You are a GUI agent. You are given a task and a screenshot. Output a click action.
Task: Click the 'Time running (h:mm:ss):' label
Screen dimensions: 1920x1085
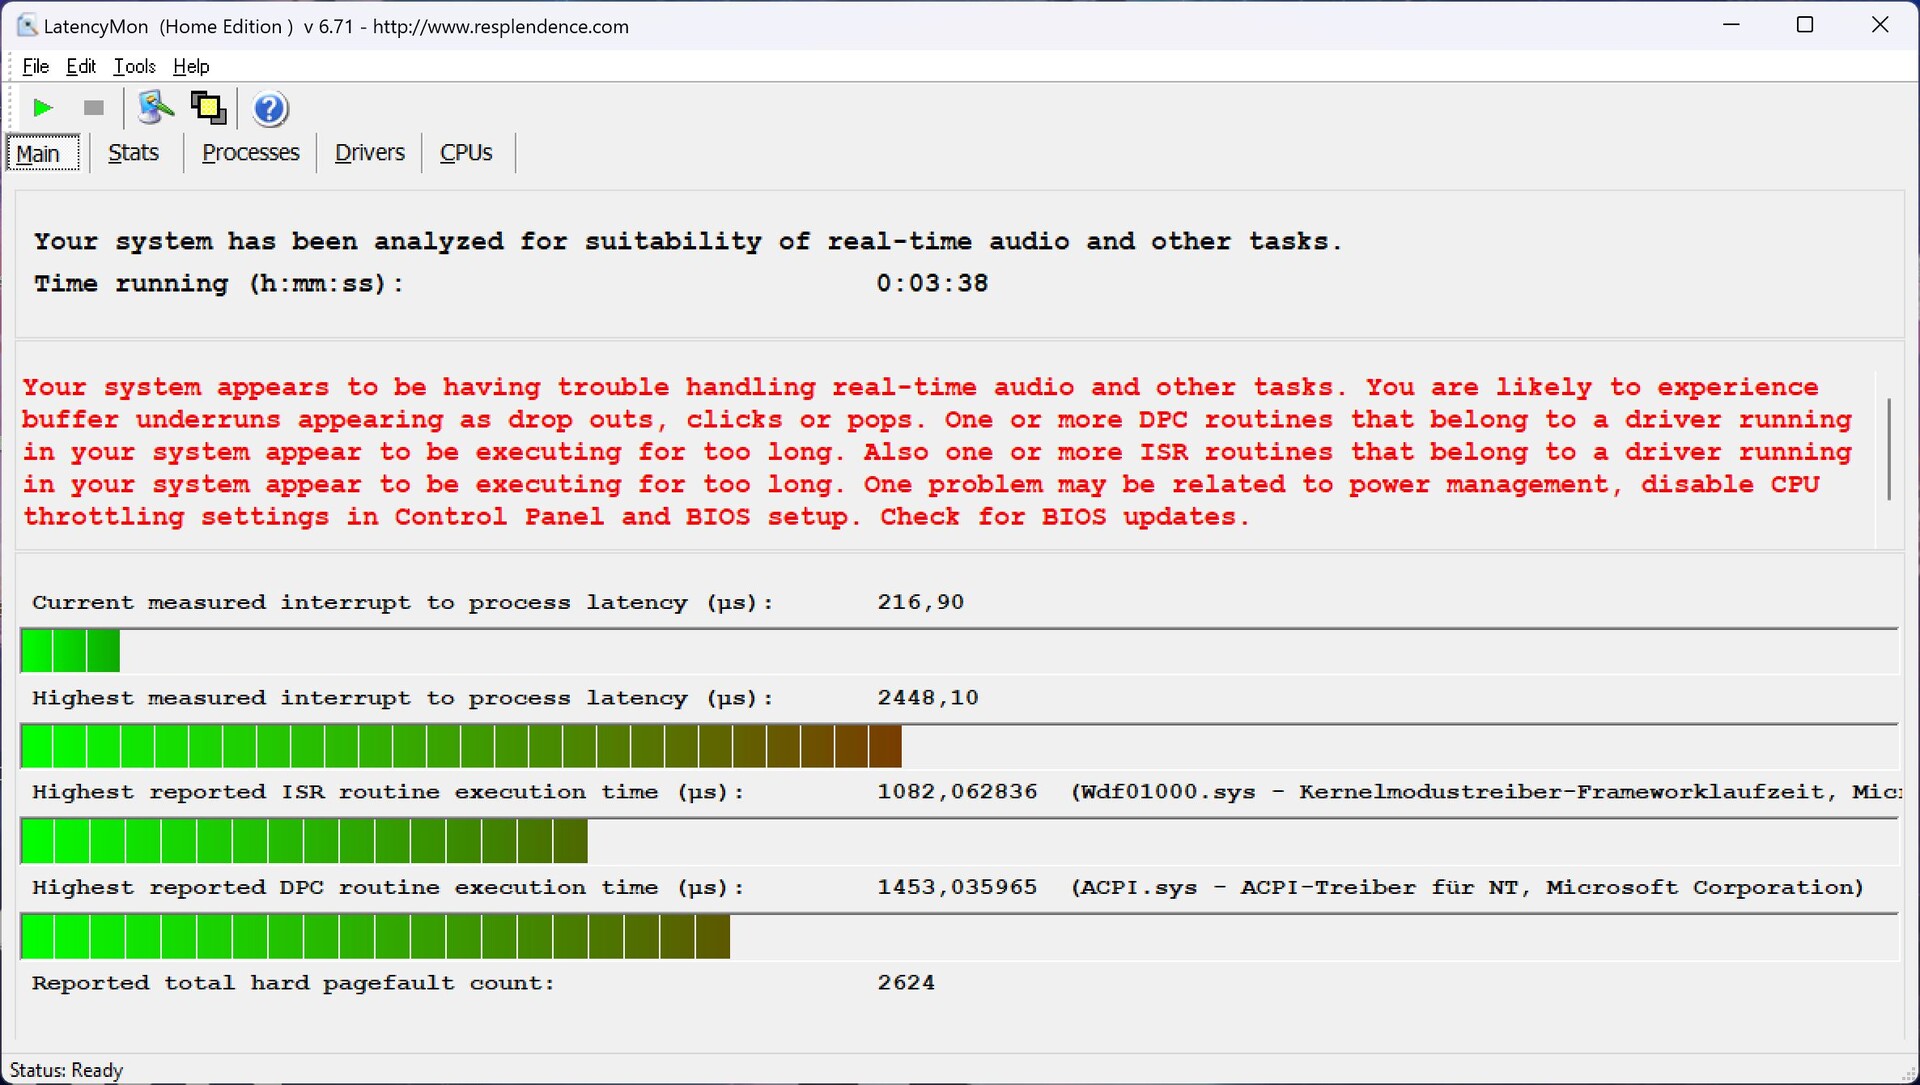[218, 284]
